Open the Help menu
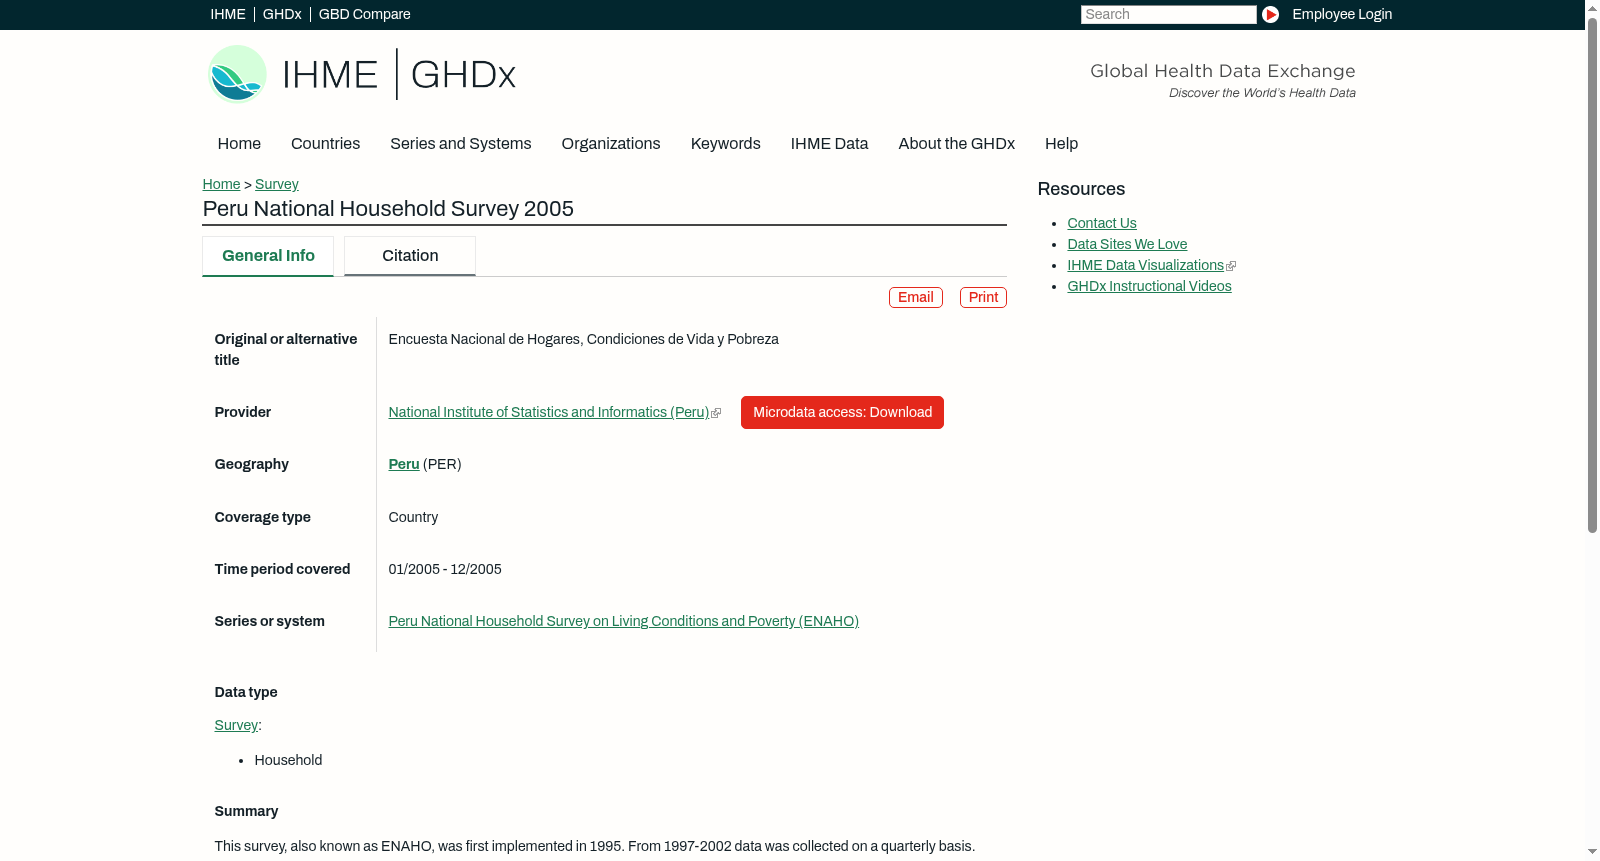Screen dimensions: 1600x861 pyautogui.click(x=1062, y=144)
